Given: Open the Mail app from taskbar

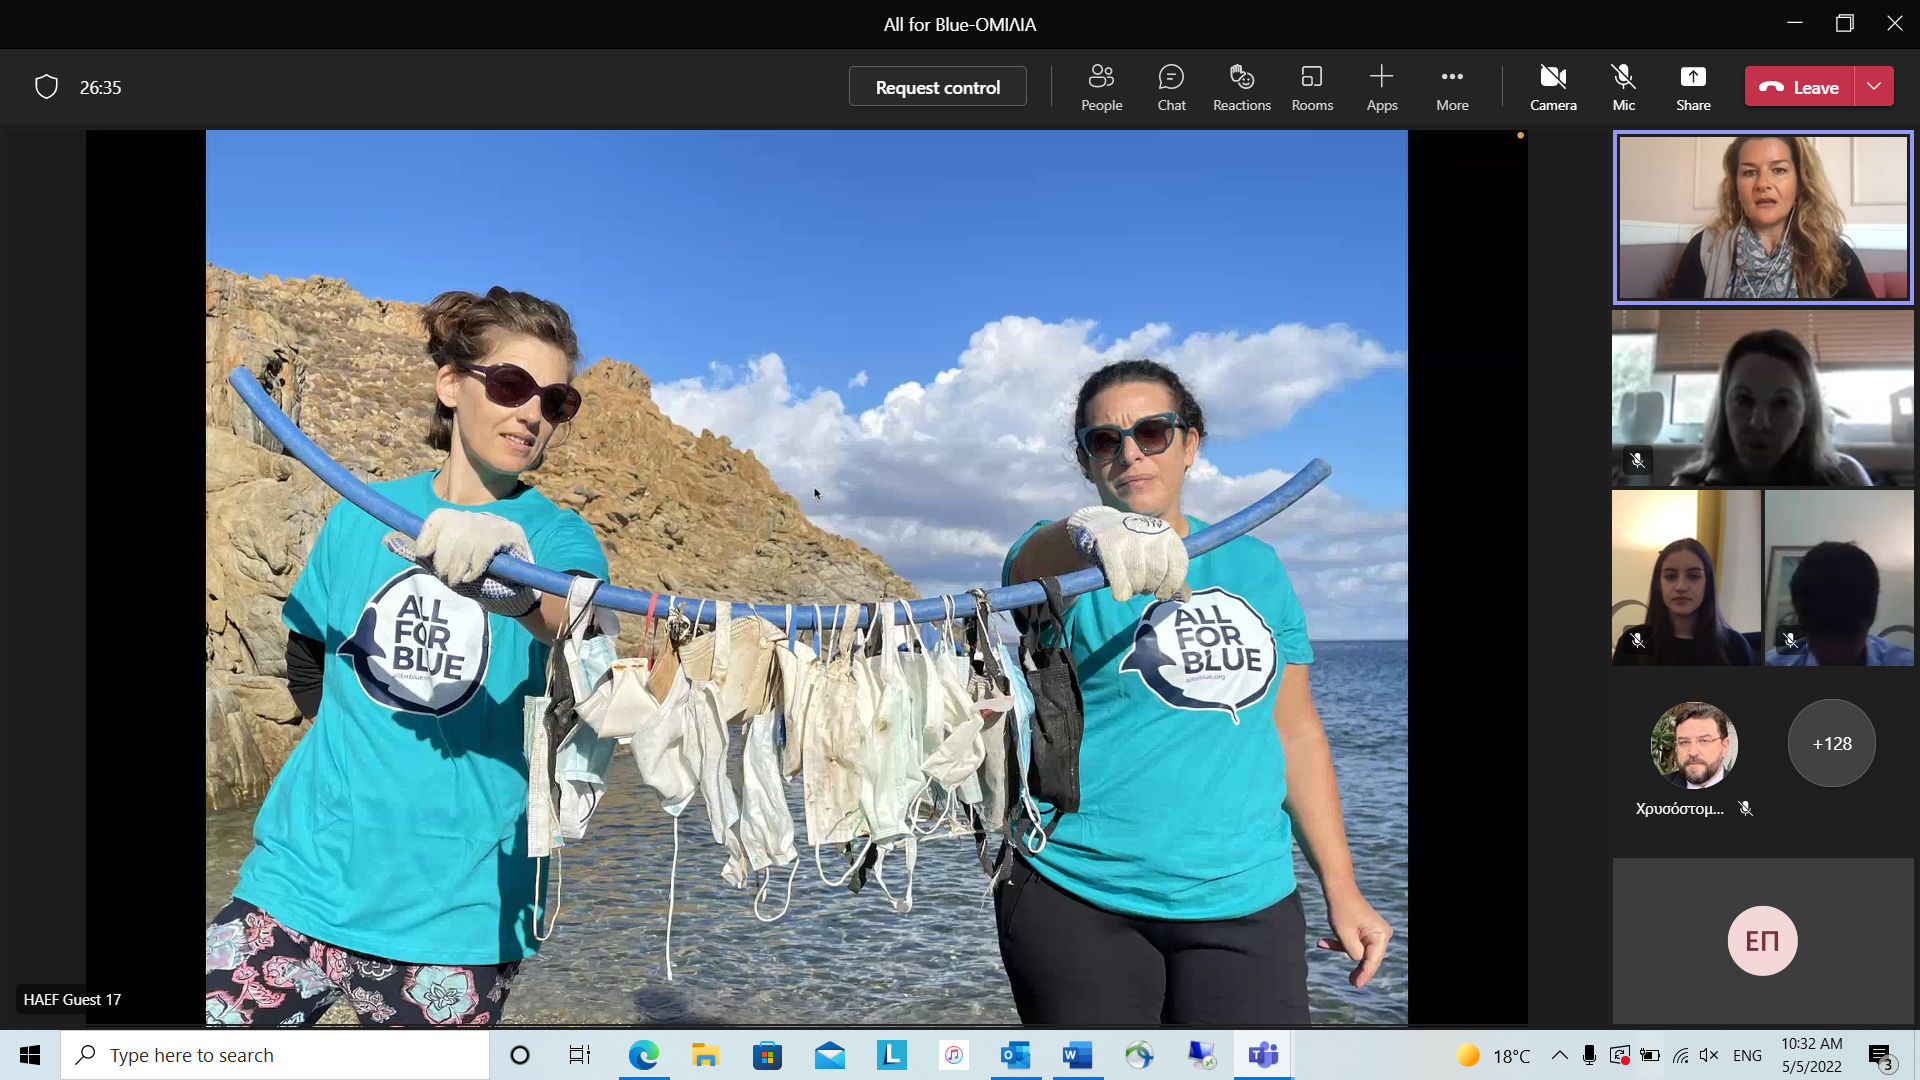Looking at the screenshot, I should pos(830,1055).
